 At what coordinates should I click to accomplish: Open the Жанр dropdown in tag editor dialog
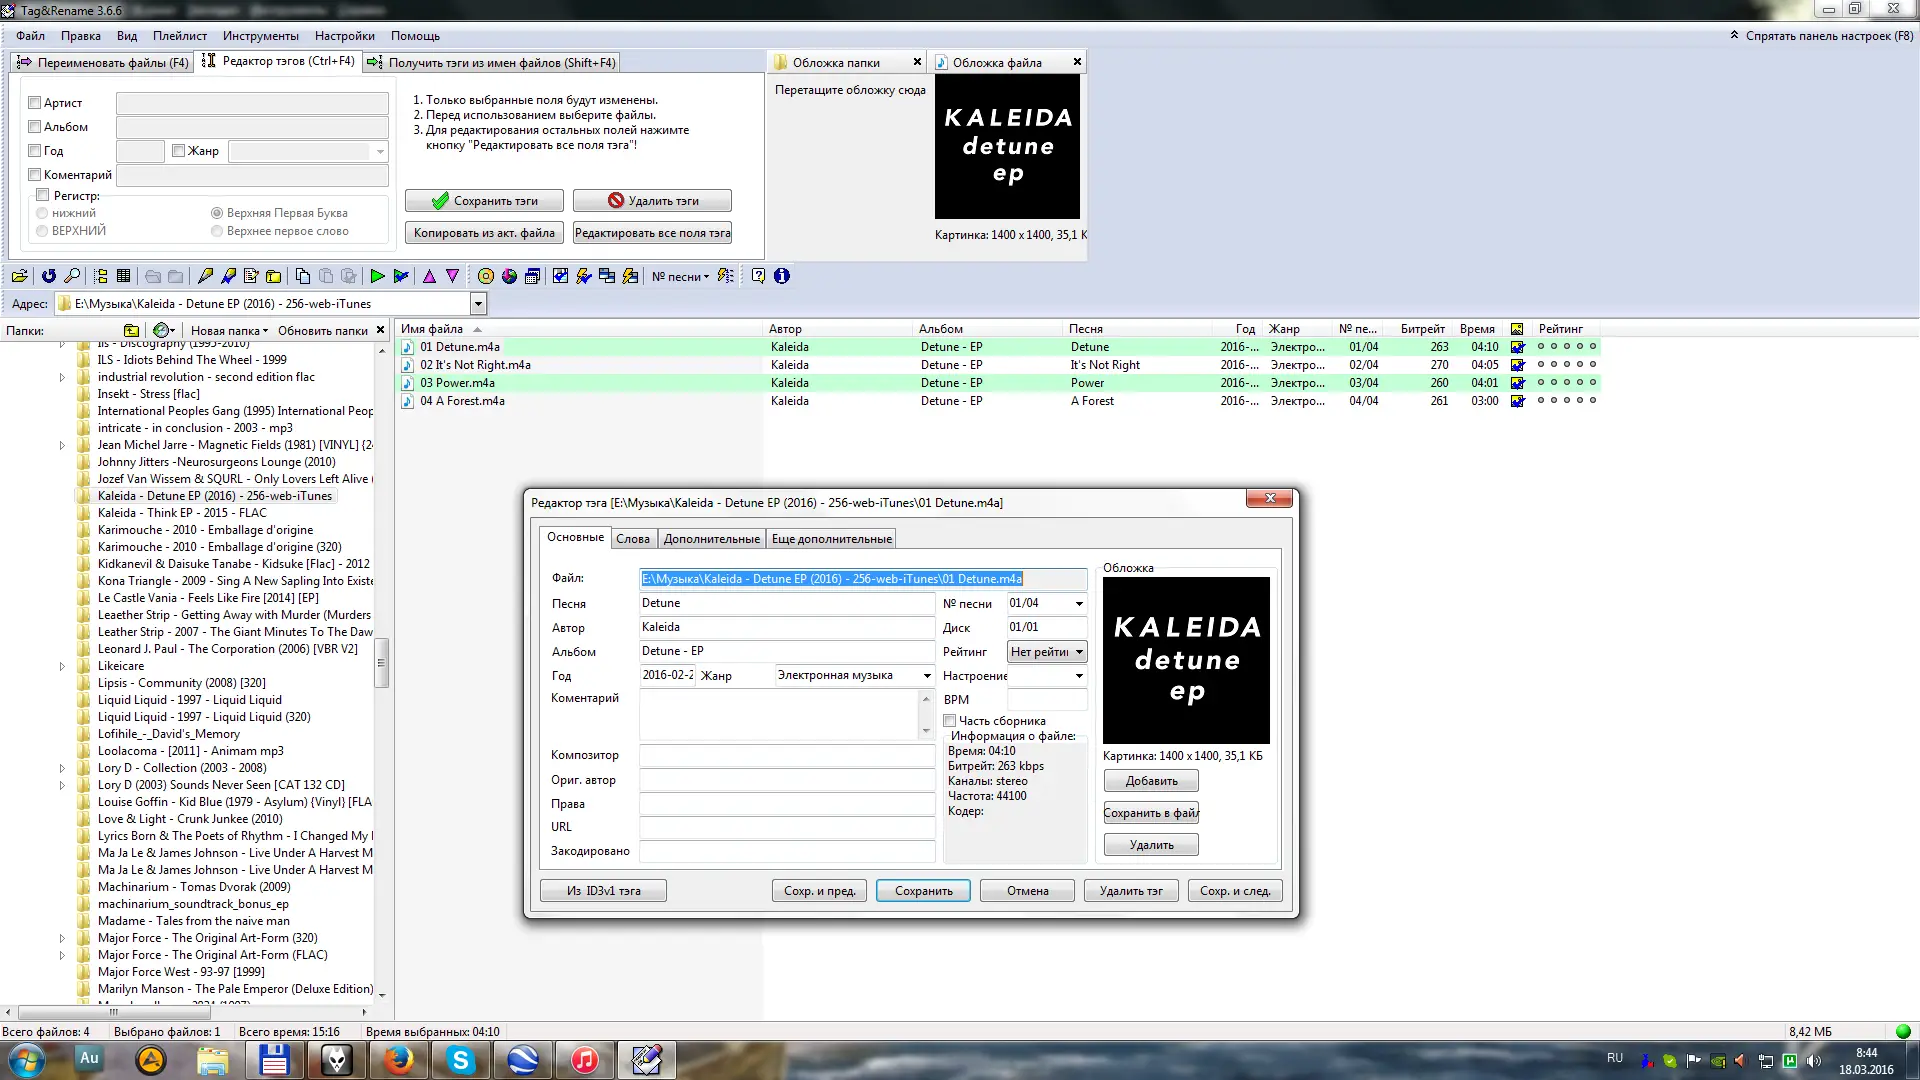coord(927,676)
